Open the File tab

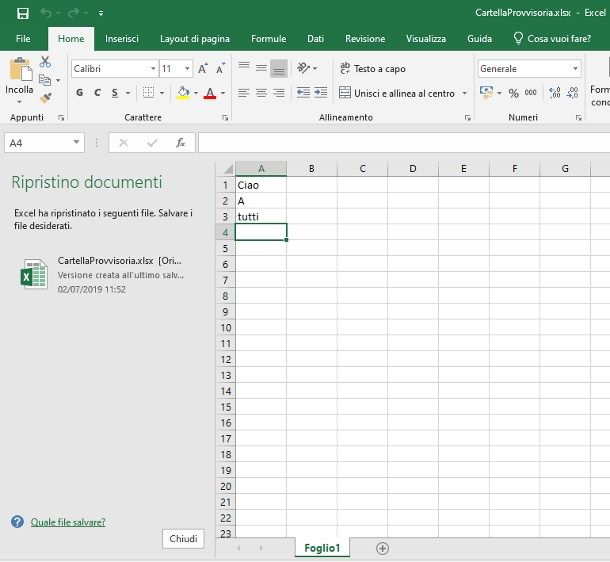pos(23,39)
